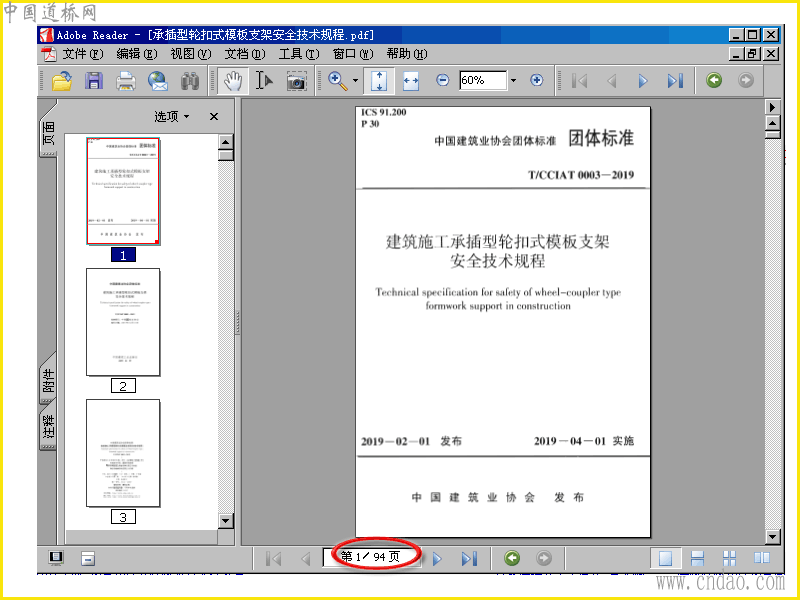The height and width of the screenshot is (600, 800).
Task: Close the pages navigation panel
Action: pyautogui.click(x=214, y=116)
